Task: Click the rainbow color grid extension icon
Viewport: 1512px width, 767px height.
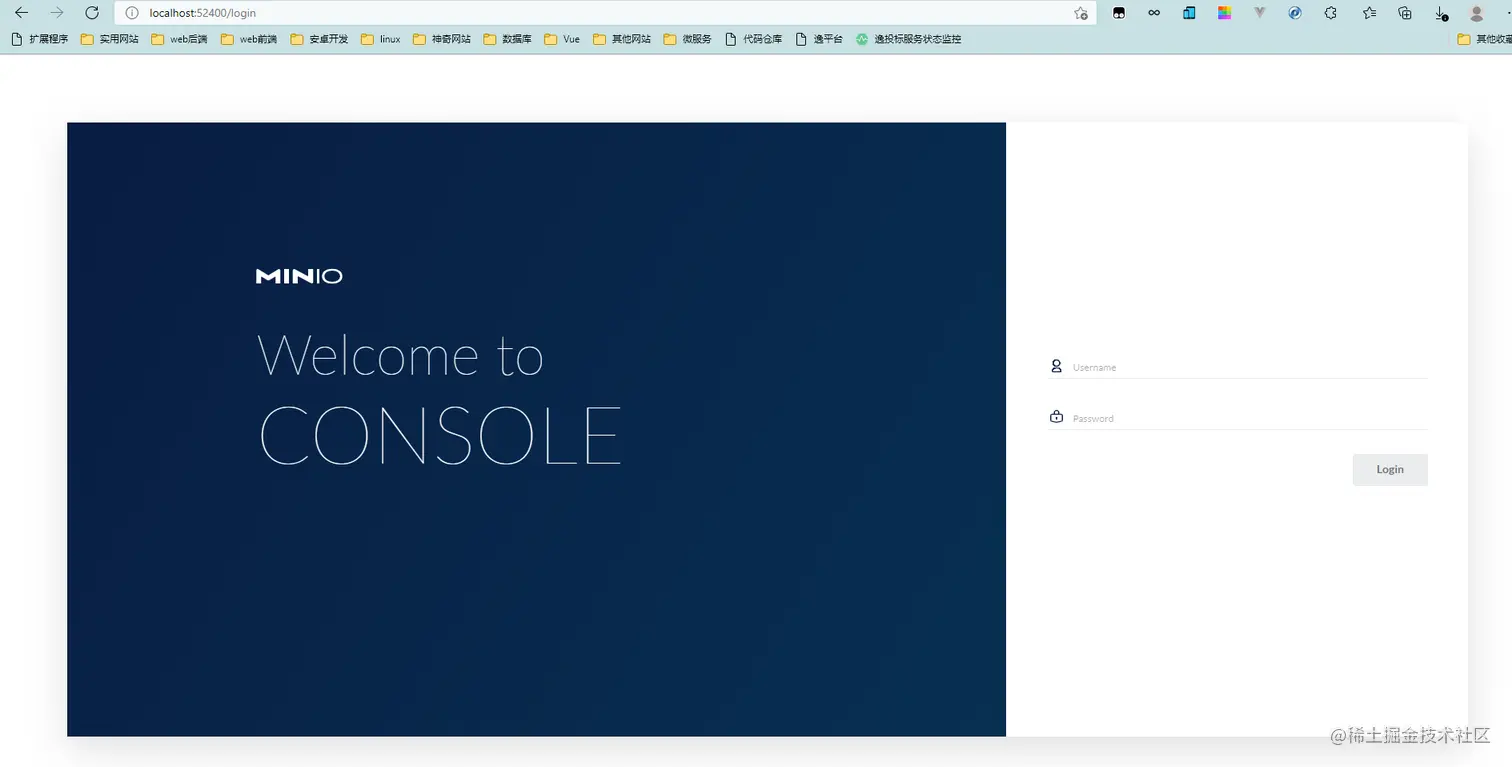Action: 1224,13
